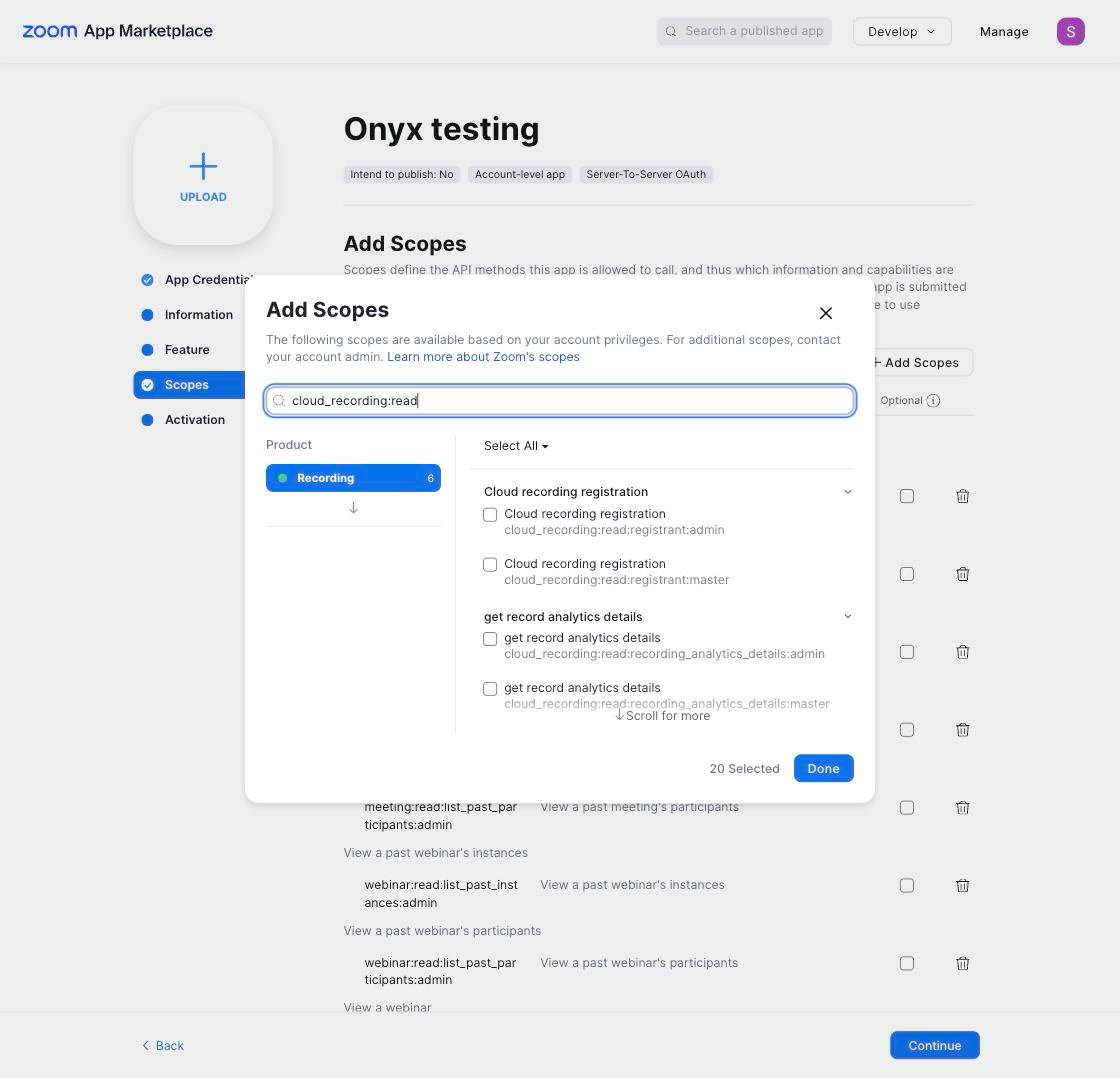The width and height of the screenshot is (1120, 1078).
Task: Check cloud_recording:read:recording_analytics_details:master scope
Action: [490, 689]
